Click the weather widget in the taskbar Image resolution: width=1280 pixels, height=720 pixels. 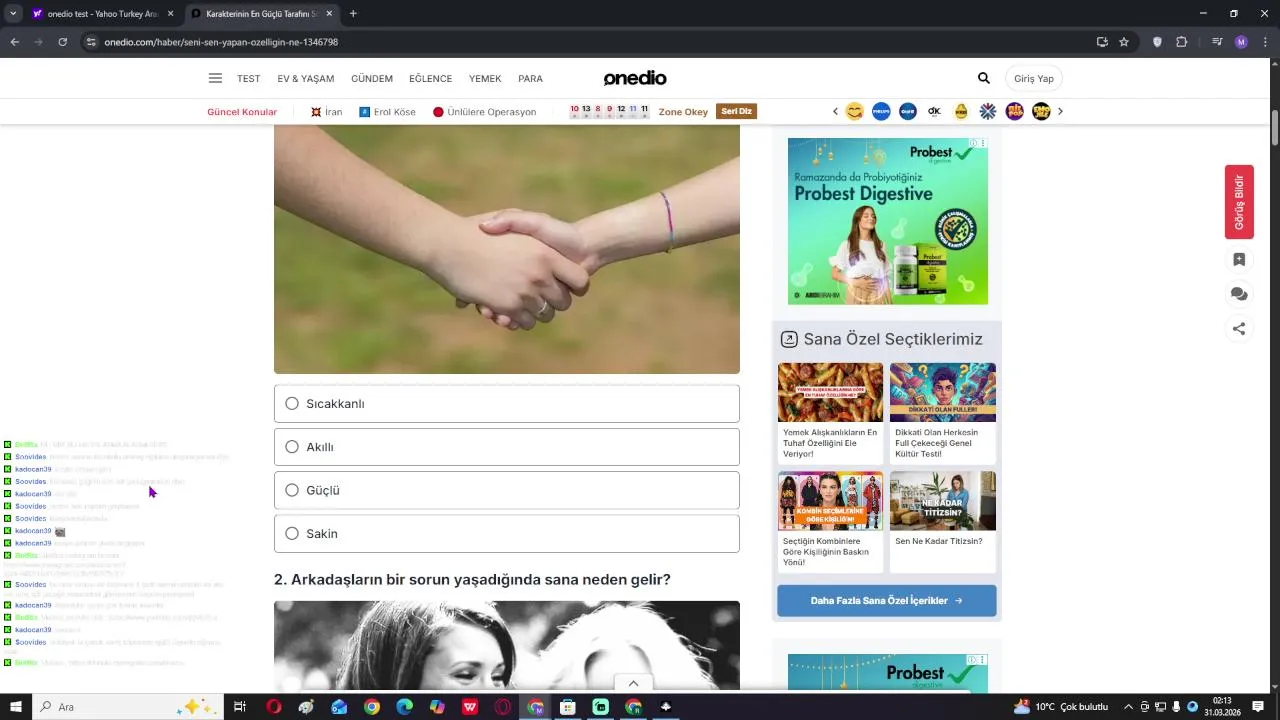pos(1061,707)
